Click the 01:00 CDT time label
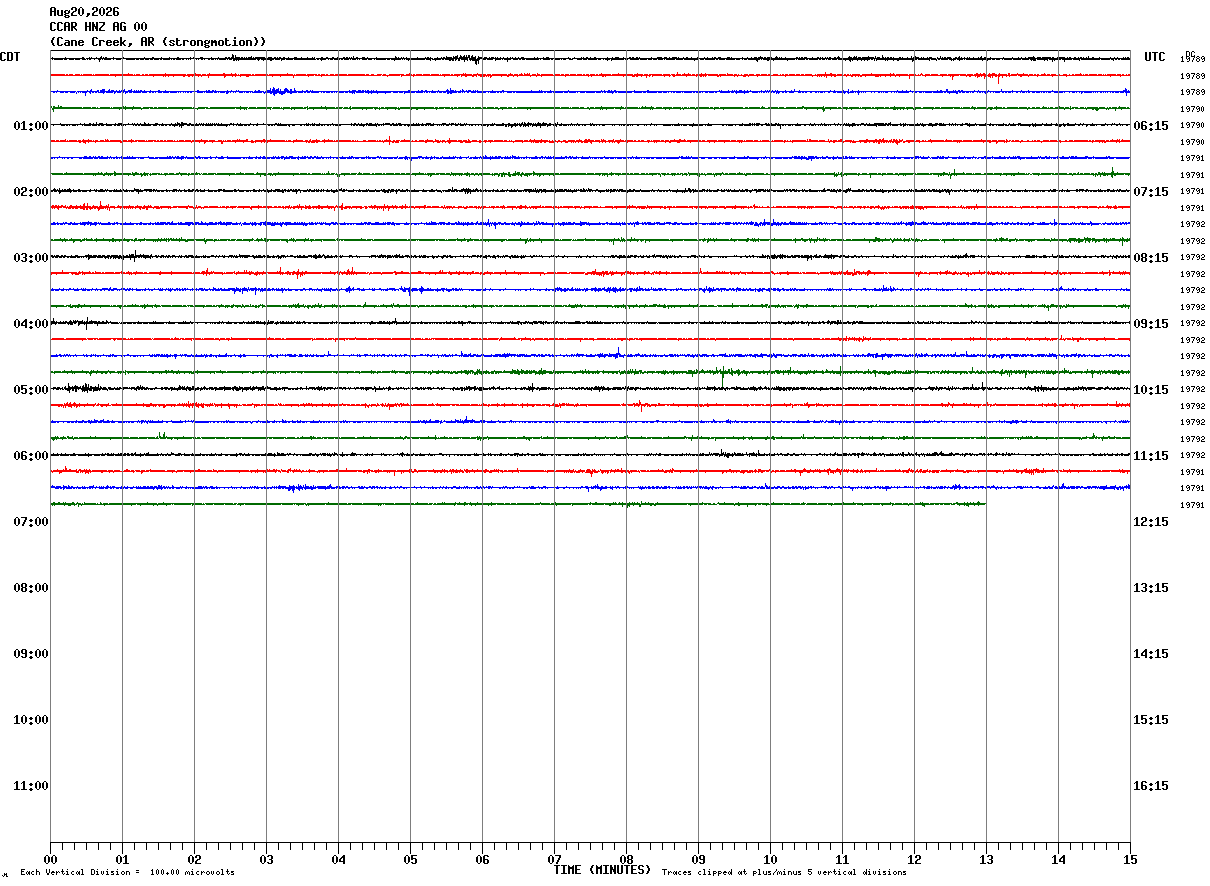Viewport: 1210px width, 886px height. (x=31, y=126)
